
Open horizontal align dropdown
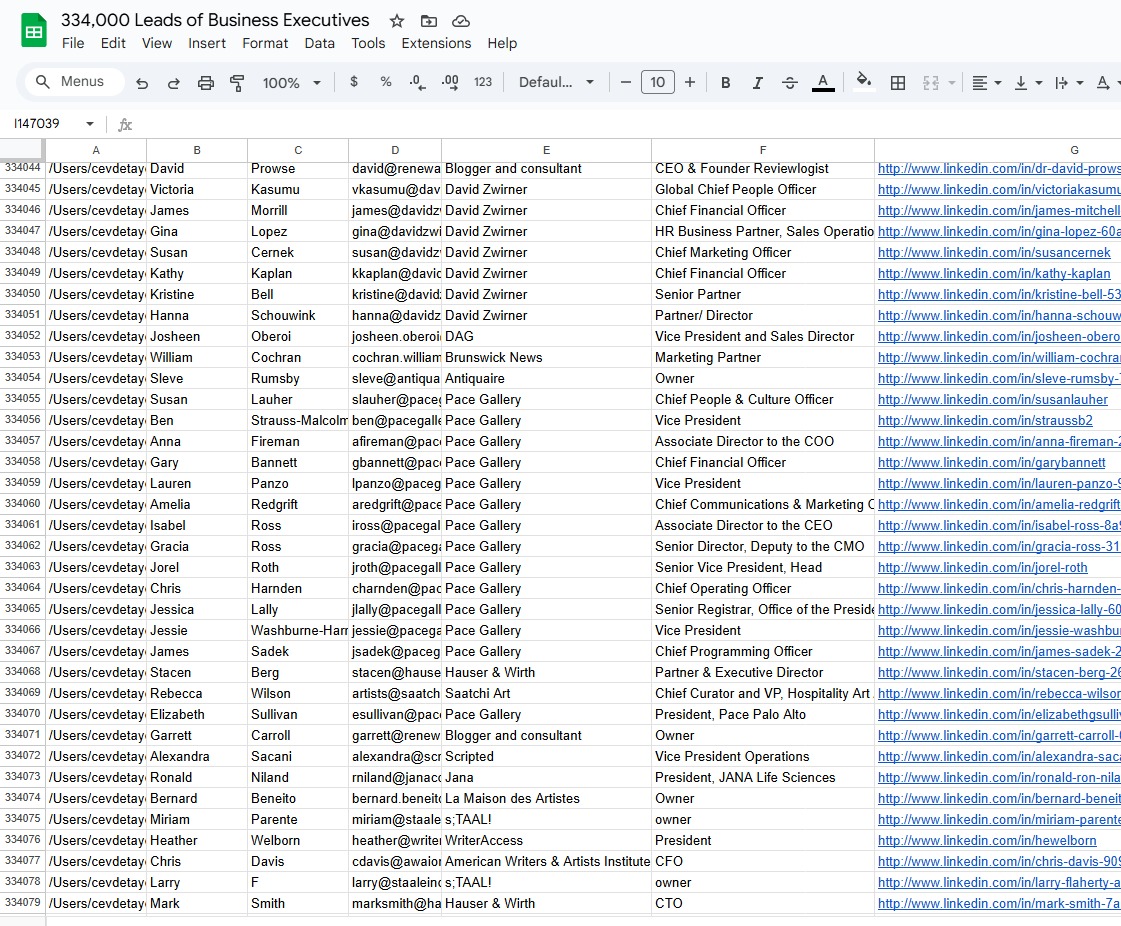click(x=987, y=83)
